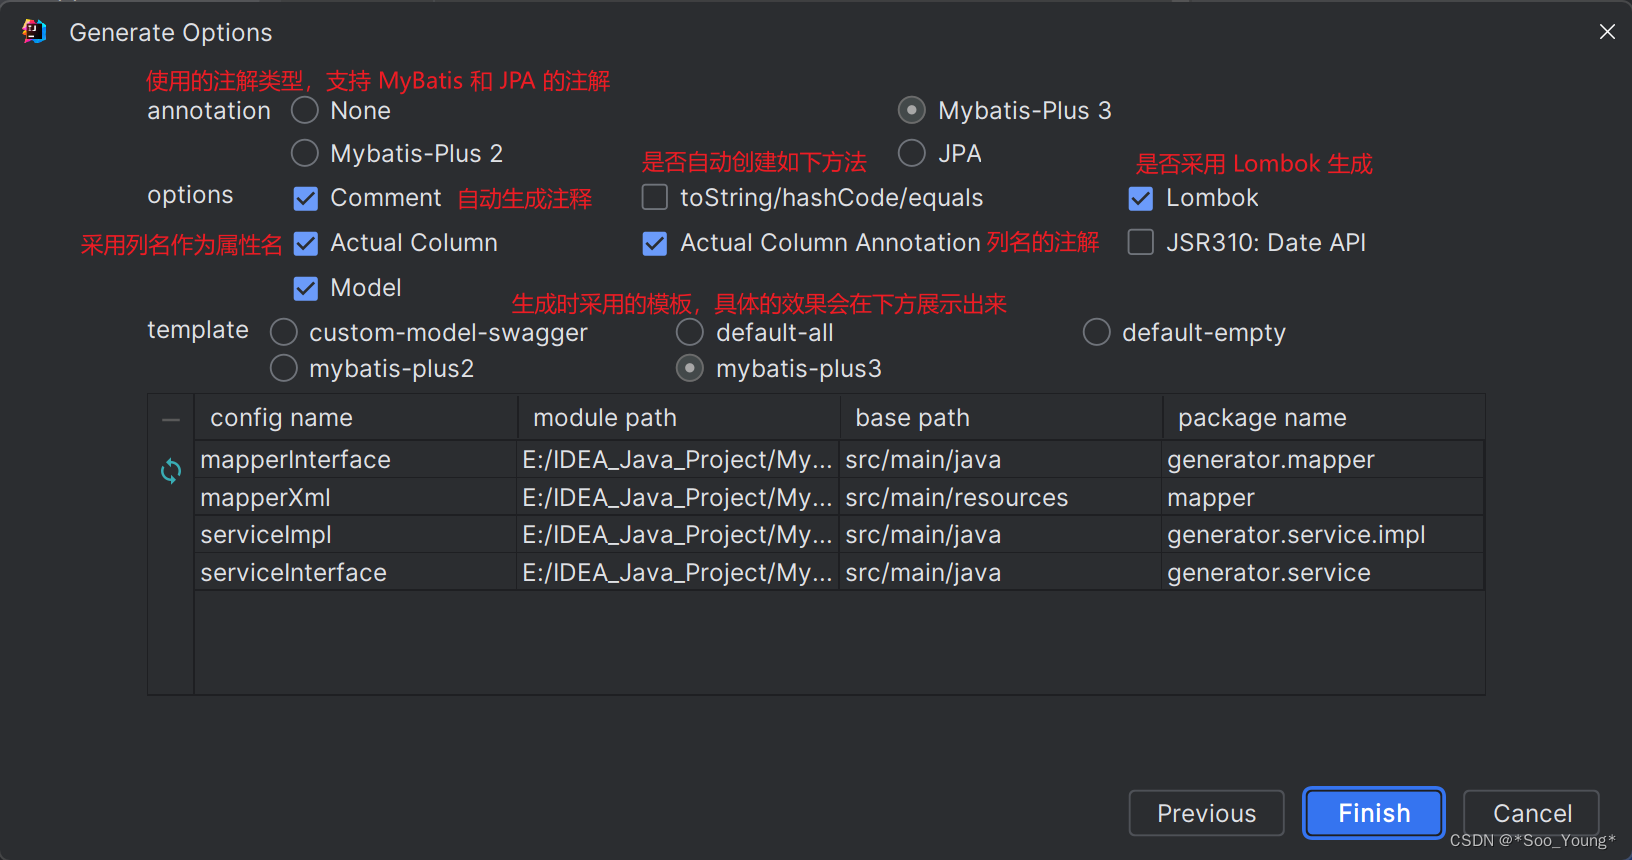
Task: Choose the custom-model-swagger template
Action: coord(283,332)
